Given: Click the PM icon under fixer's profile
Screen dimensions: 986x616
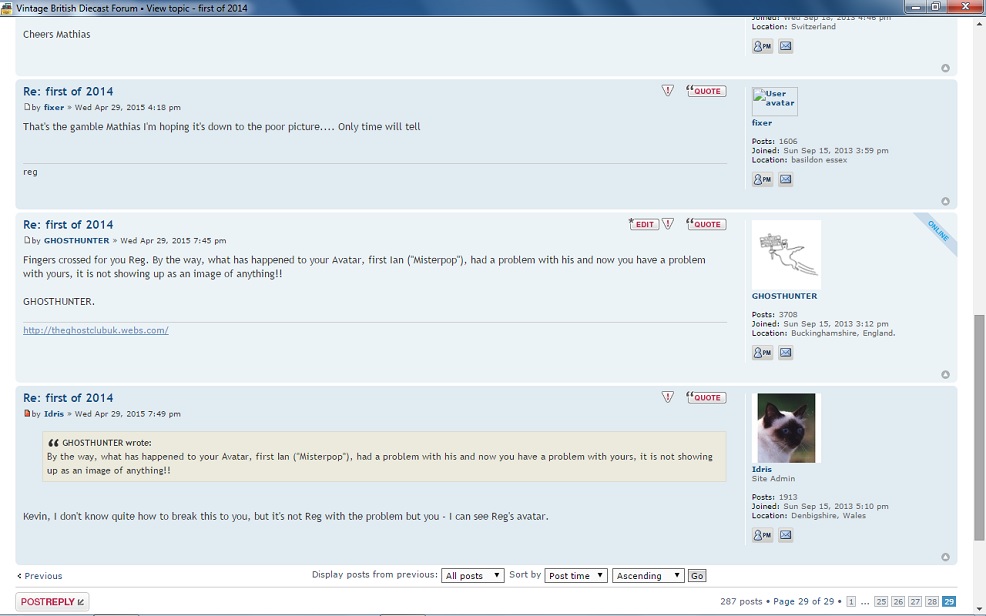Looking at the screenshot, I should [762, 180].
